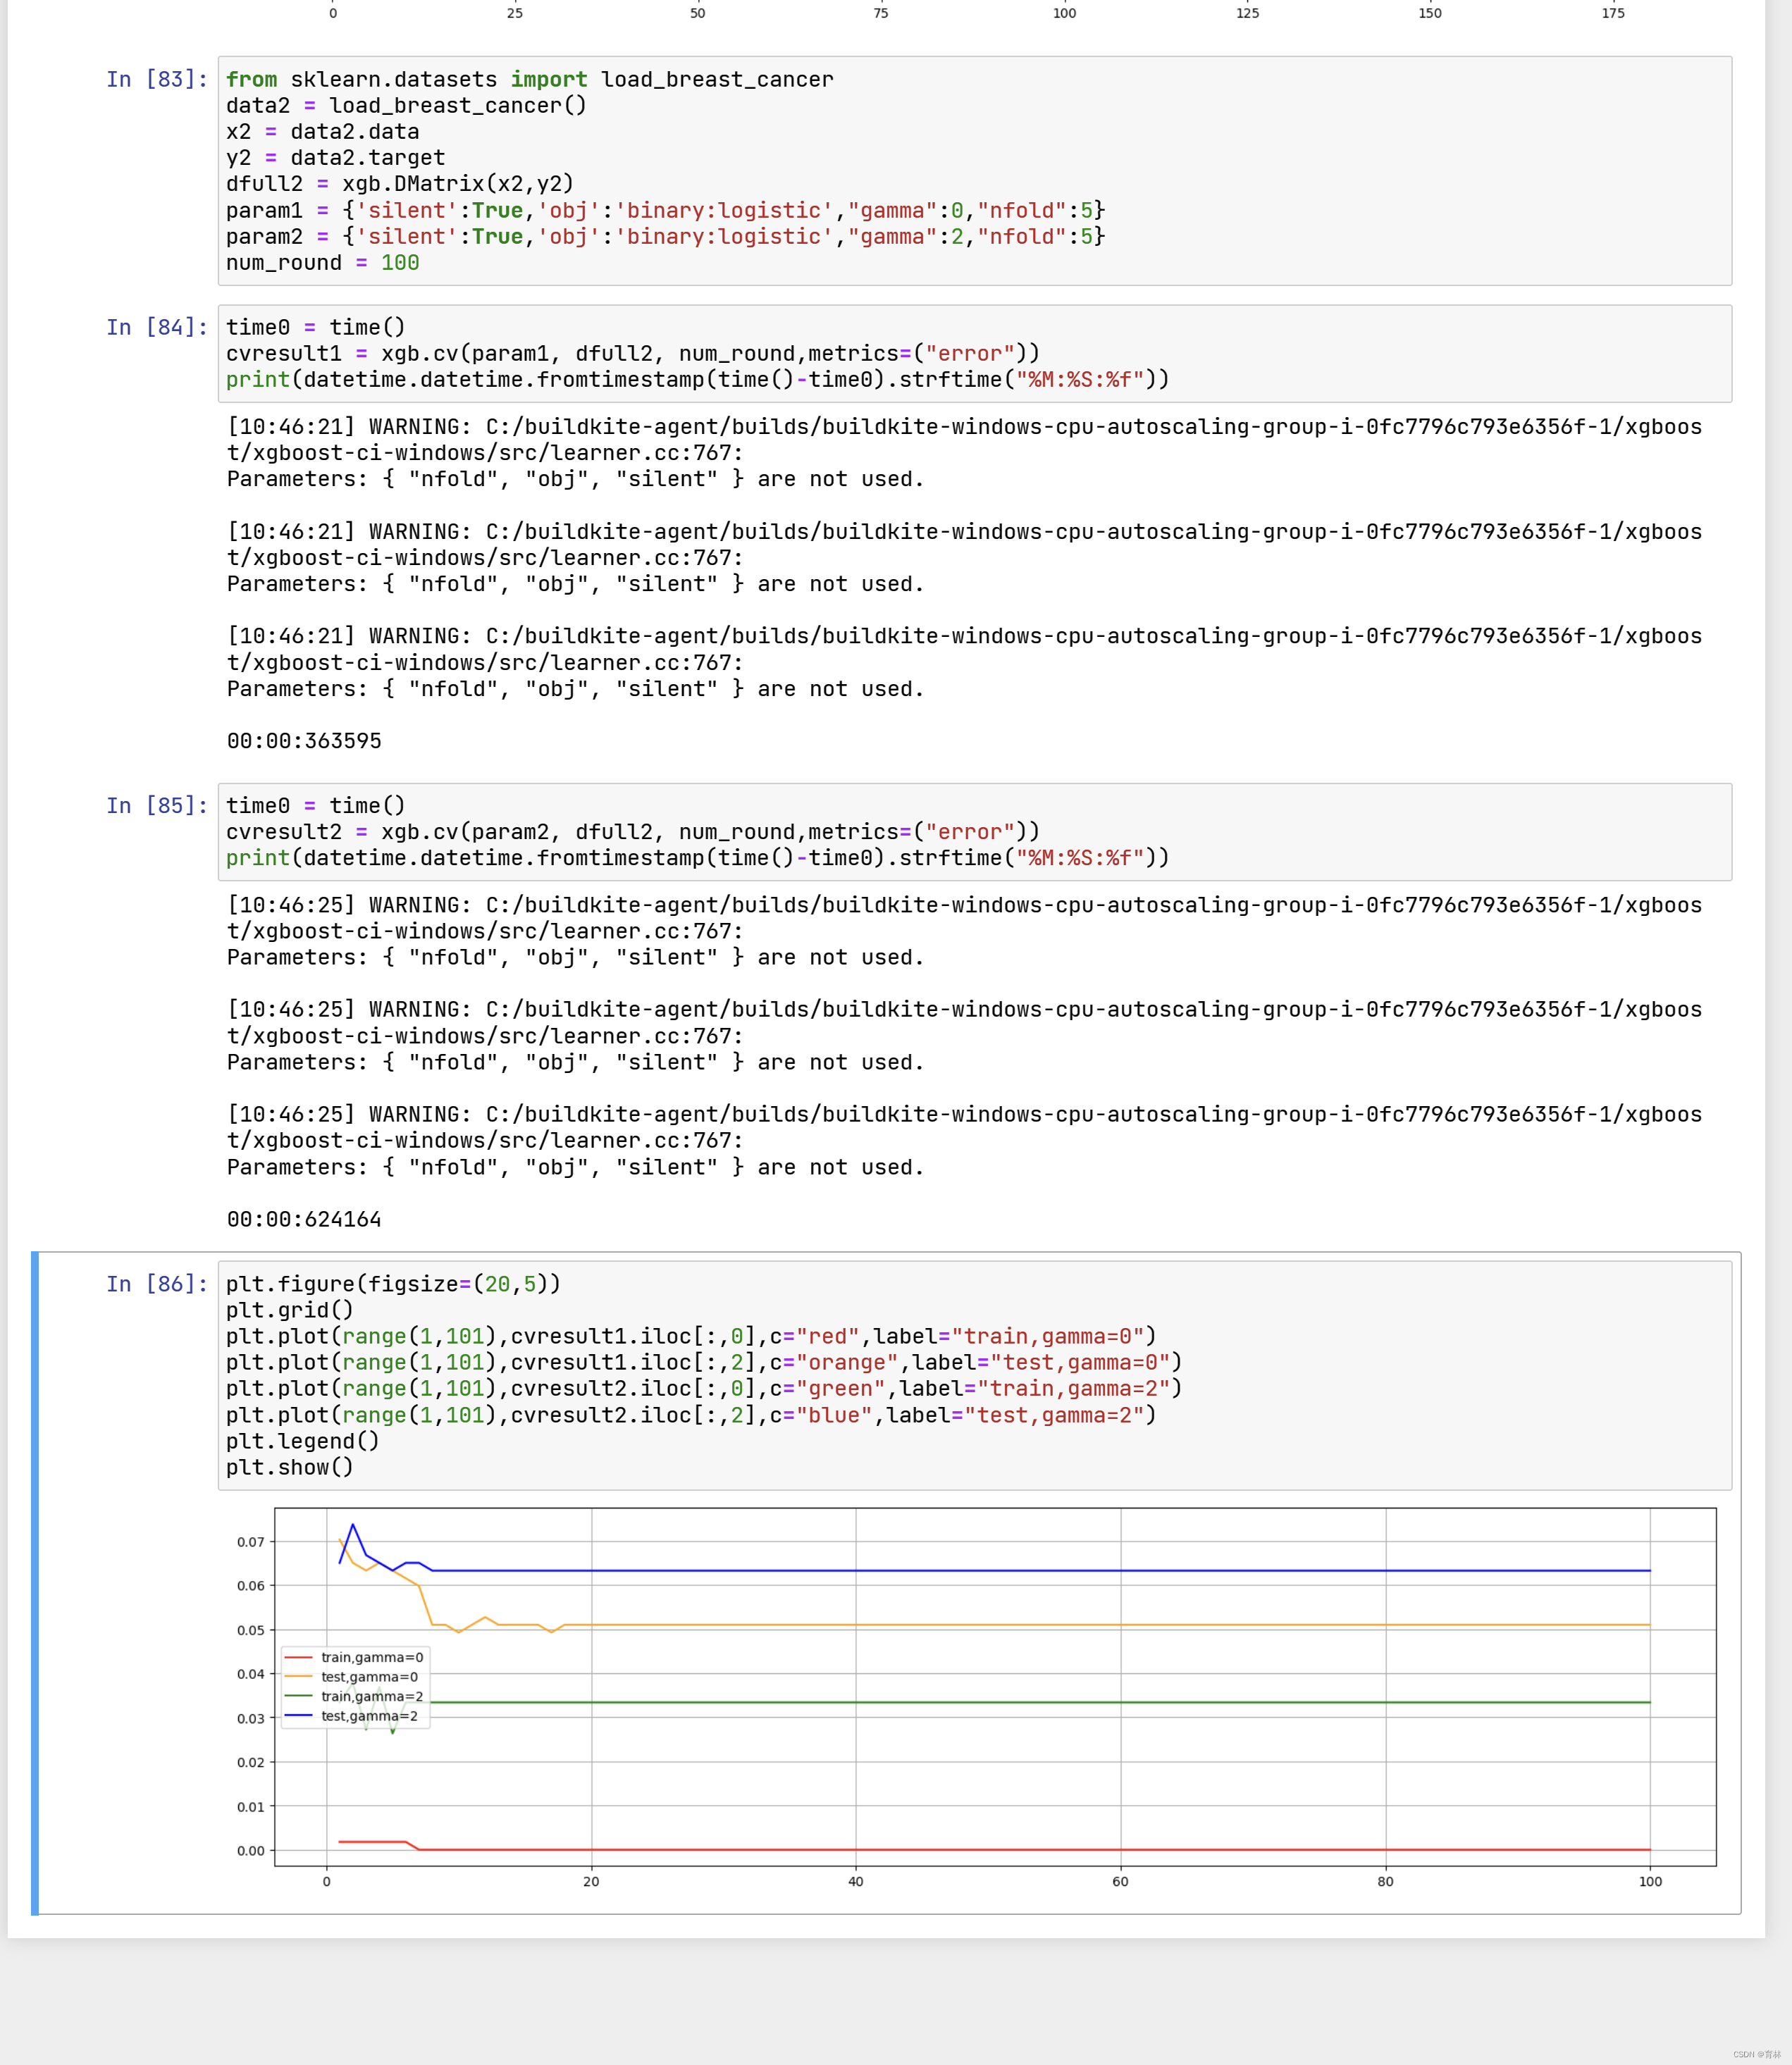Viewport: 1792px width, 2065px height.
Task: Click the orange line sample in legend
Action: tap(299, 1677)
